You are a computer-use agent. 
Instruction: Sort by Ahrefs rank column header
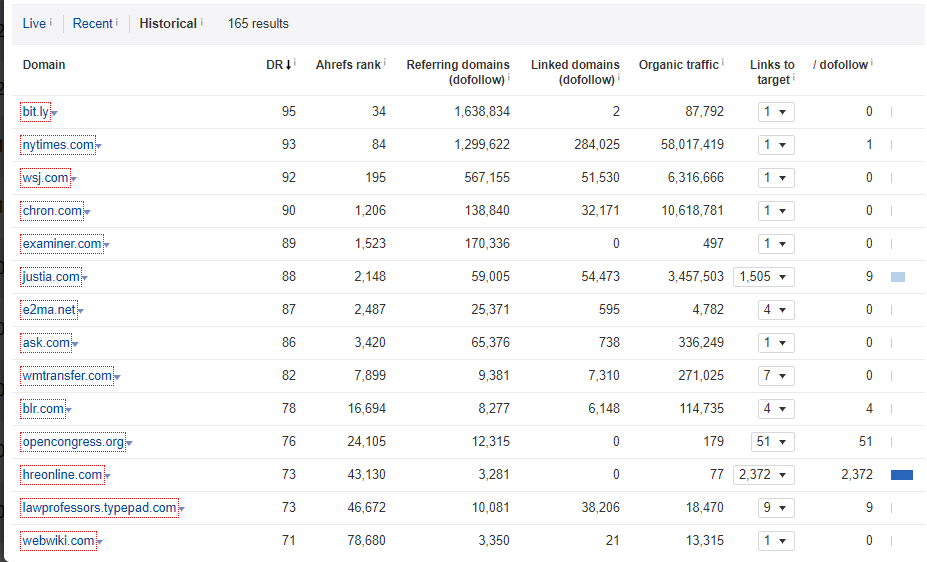click(x=348, y=65)
